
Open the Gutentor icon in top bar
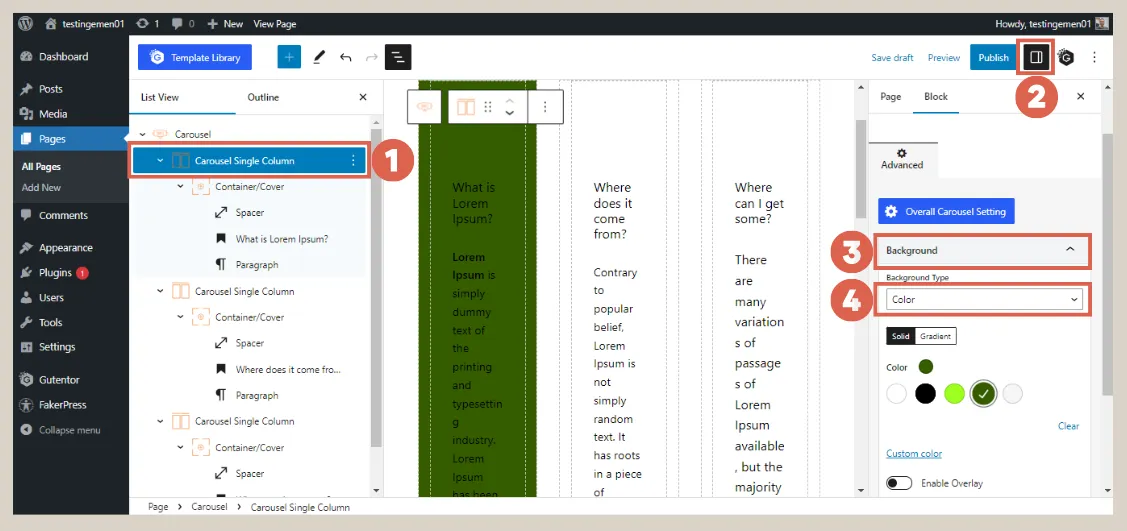pos(1066,58)
